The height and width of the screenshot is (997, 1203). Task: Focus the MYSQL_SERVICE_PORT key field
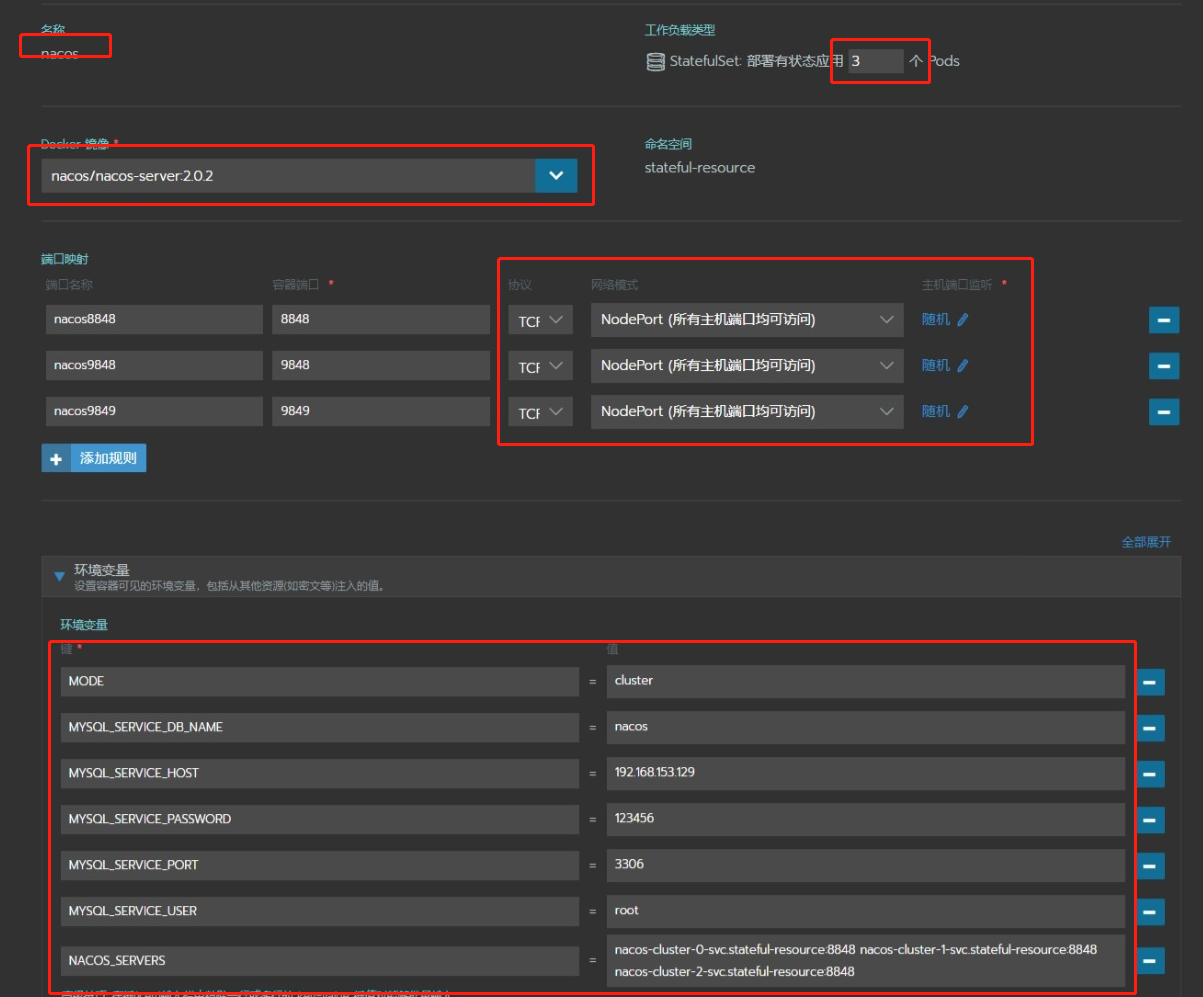coord(320,866)
